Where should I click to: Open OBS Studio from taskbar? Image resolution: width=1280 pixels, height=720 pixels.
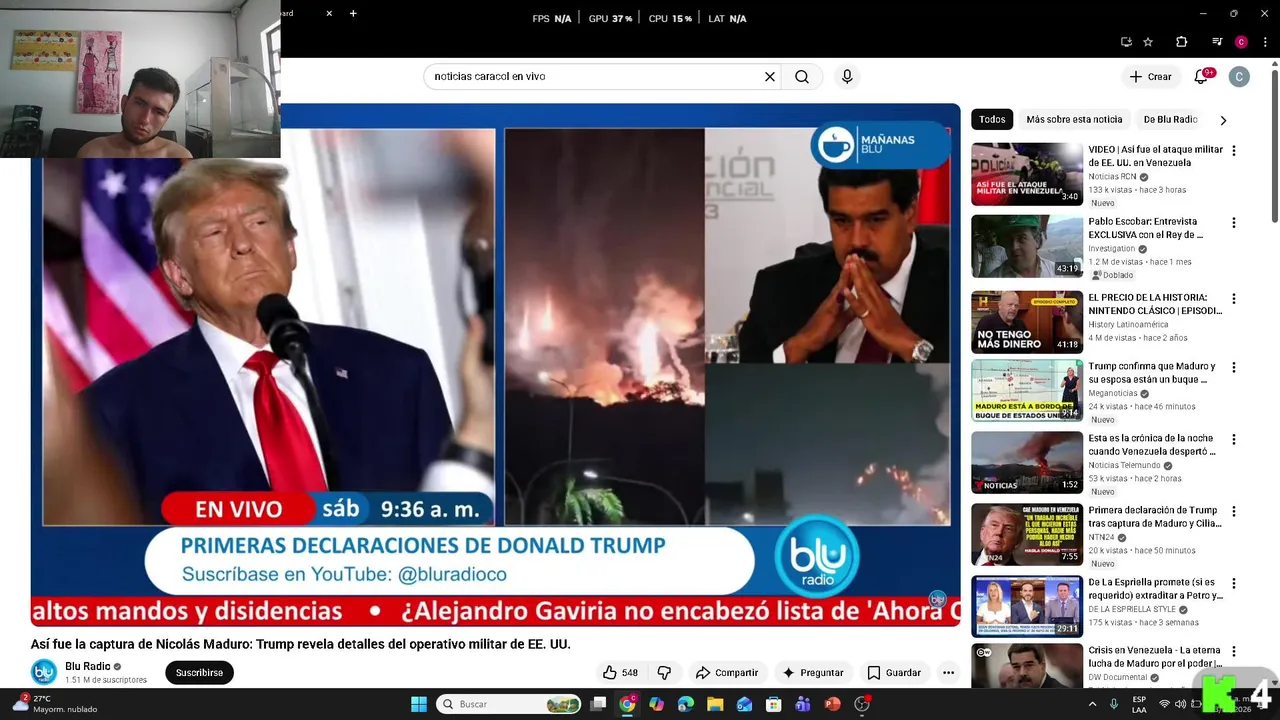coord(862,704)
